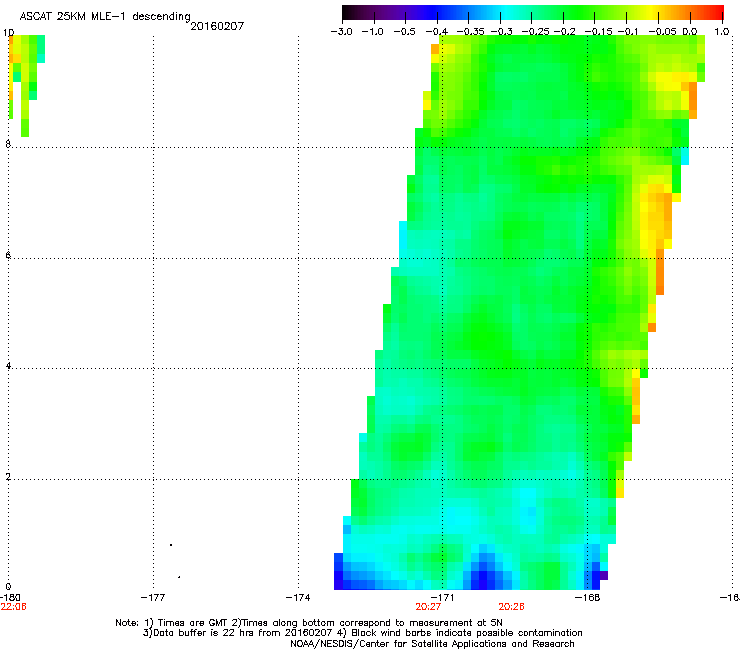The height and width of the screenshot is (650, 740).
Task: Click the title 'ASCAT 25KM MLE-1 descending'
Action: [x=105, y=17]
